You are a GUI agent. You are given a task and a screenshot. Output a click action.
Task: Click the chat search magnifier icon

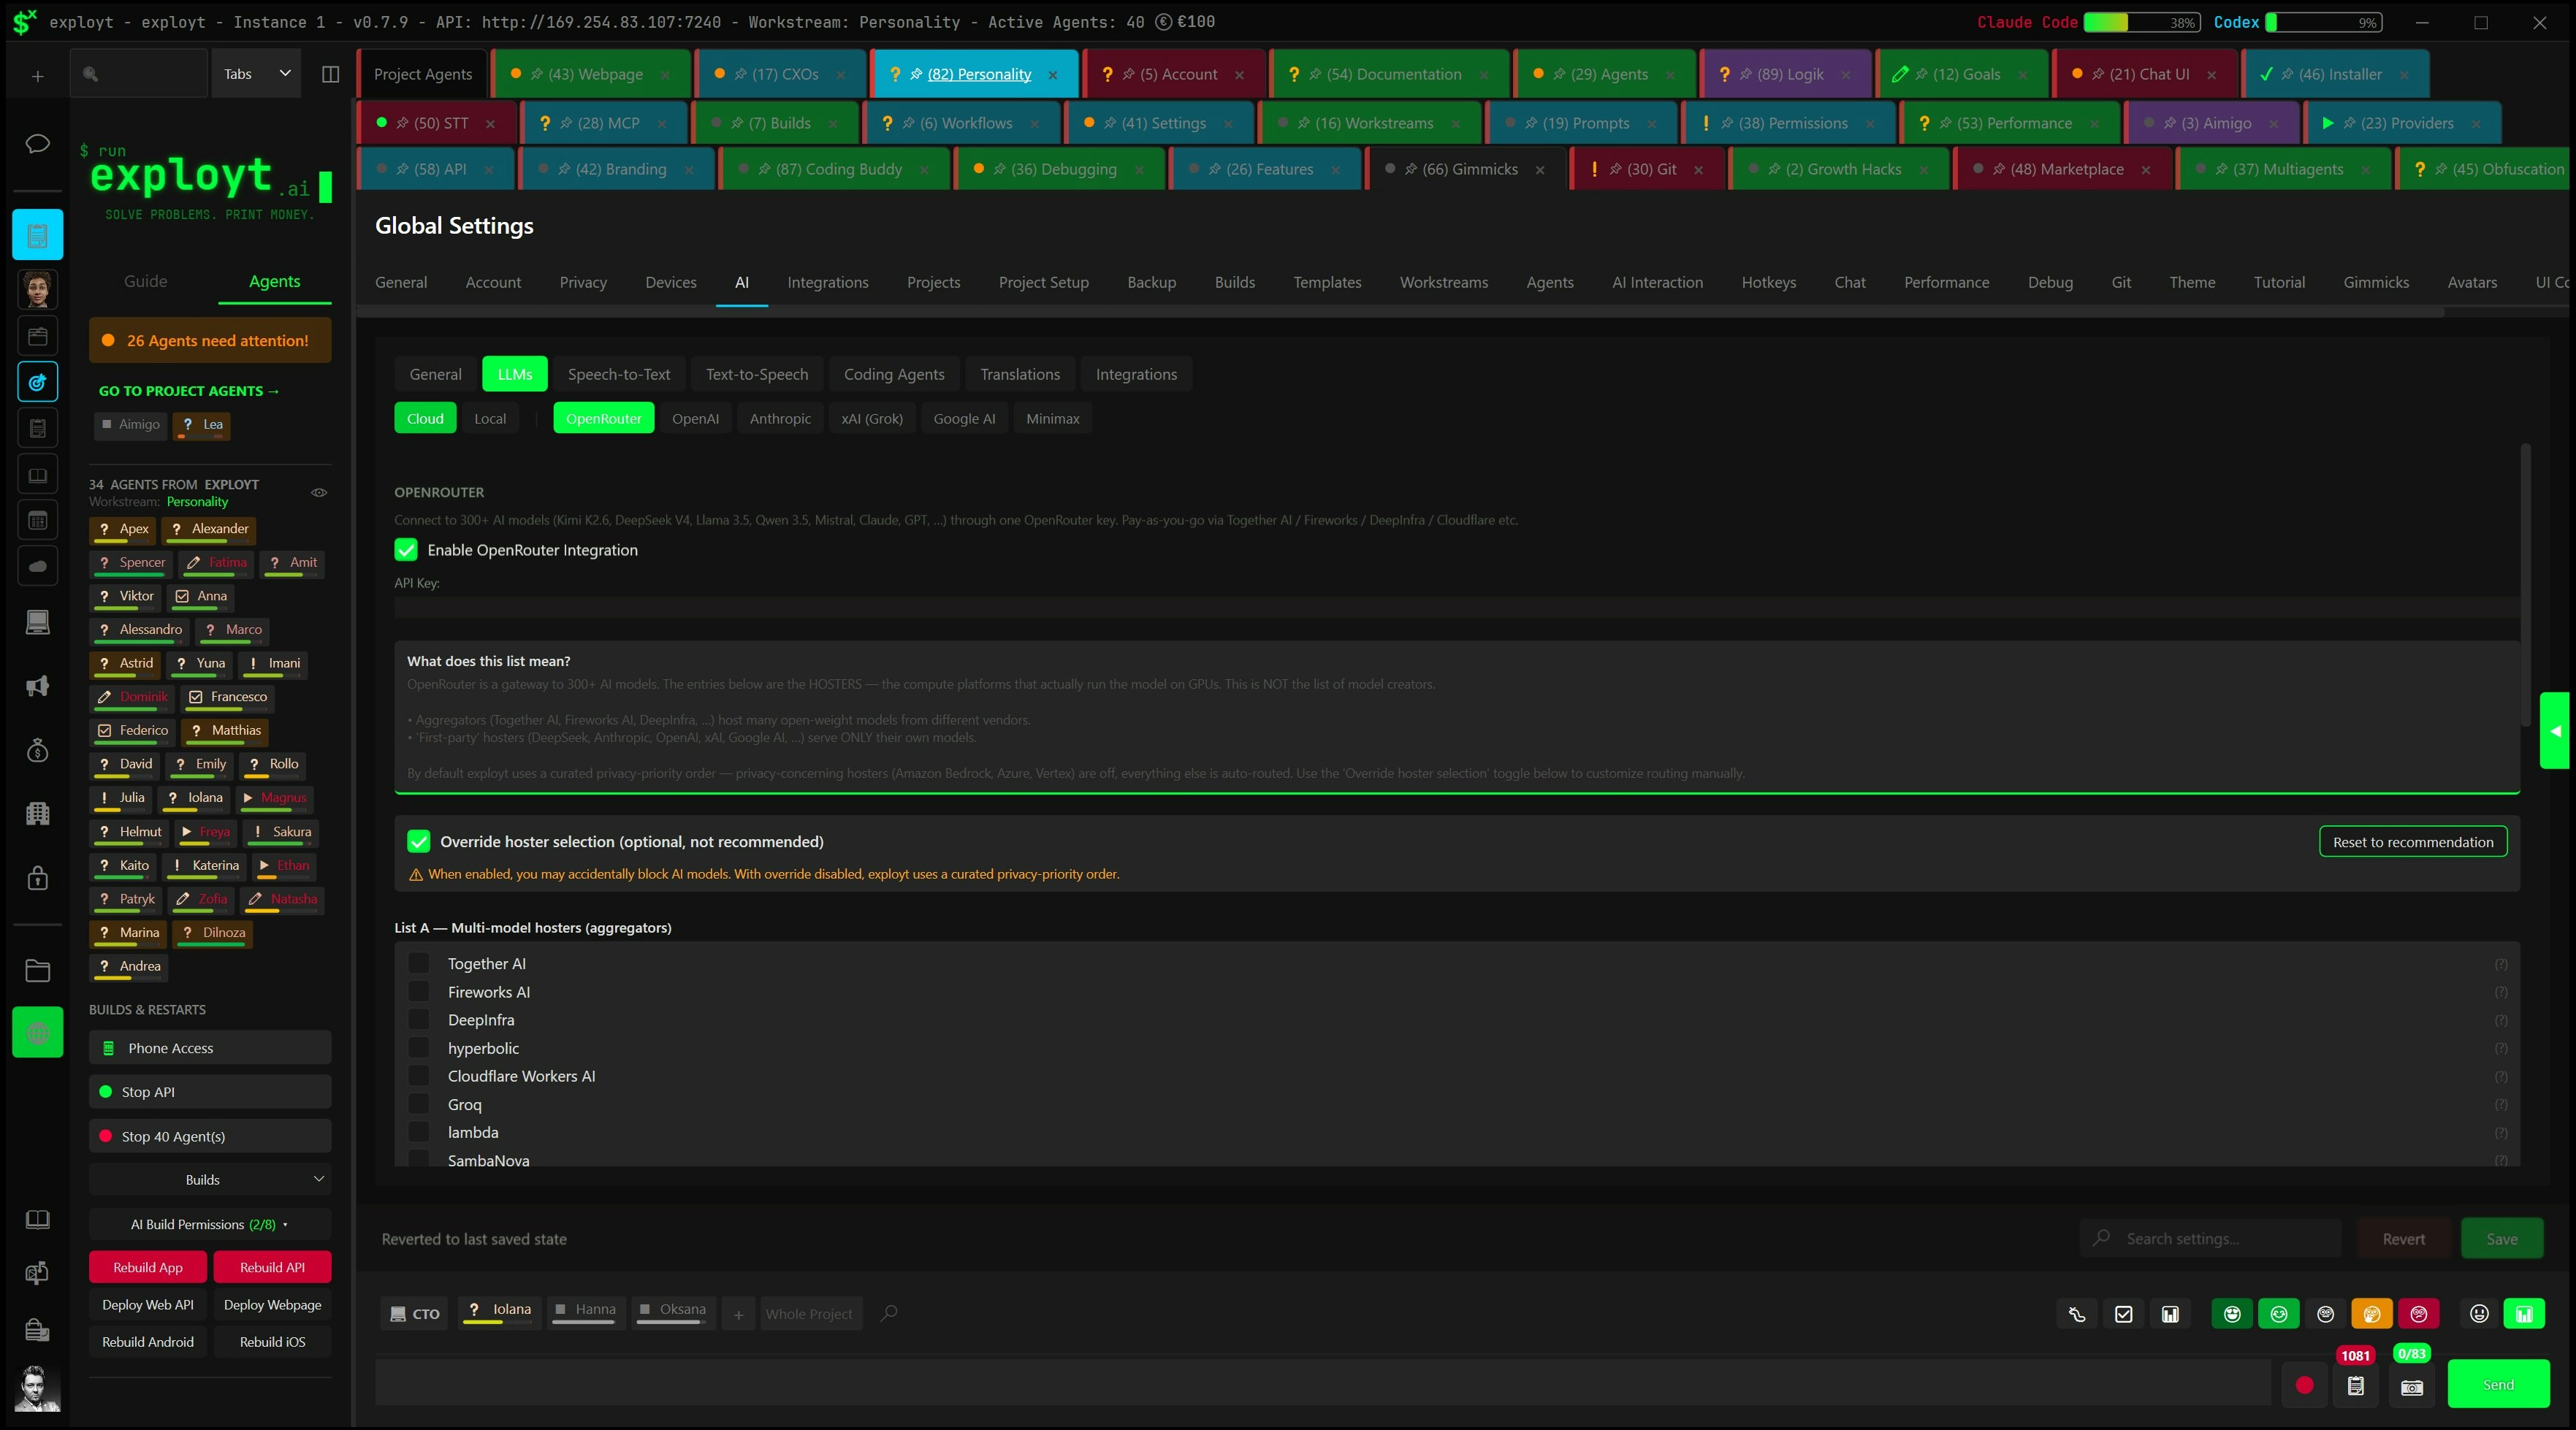889,1313
